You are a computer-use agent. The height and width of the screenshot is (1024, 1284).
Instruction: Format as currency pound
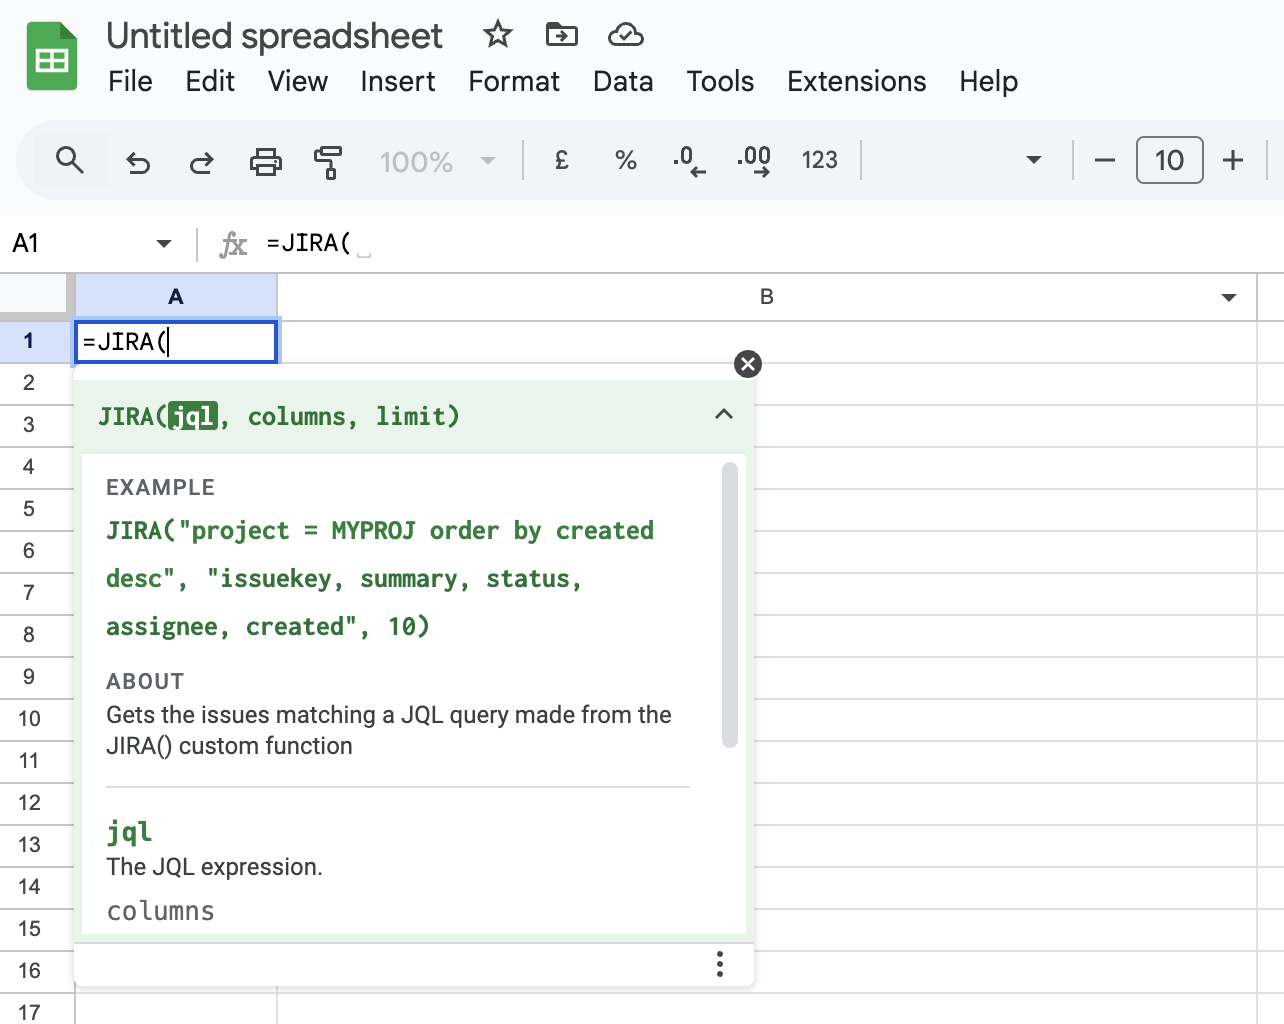click(562, 160)
